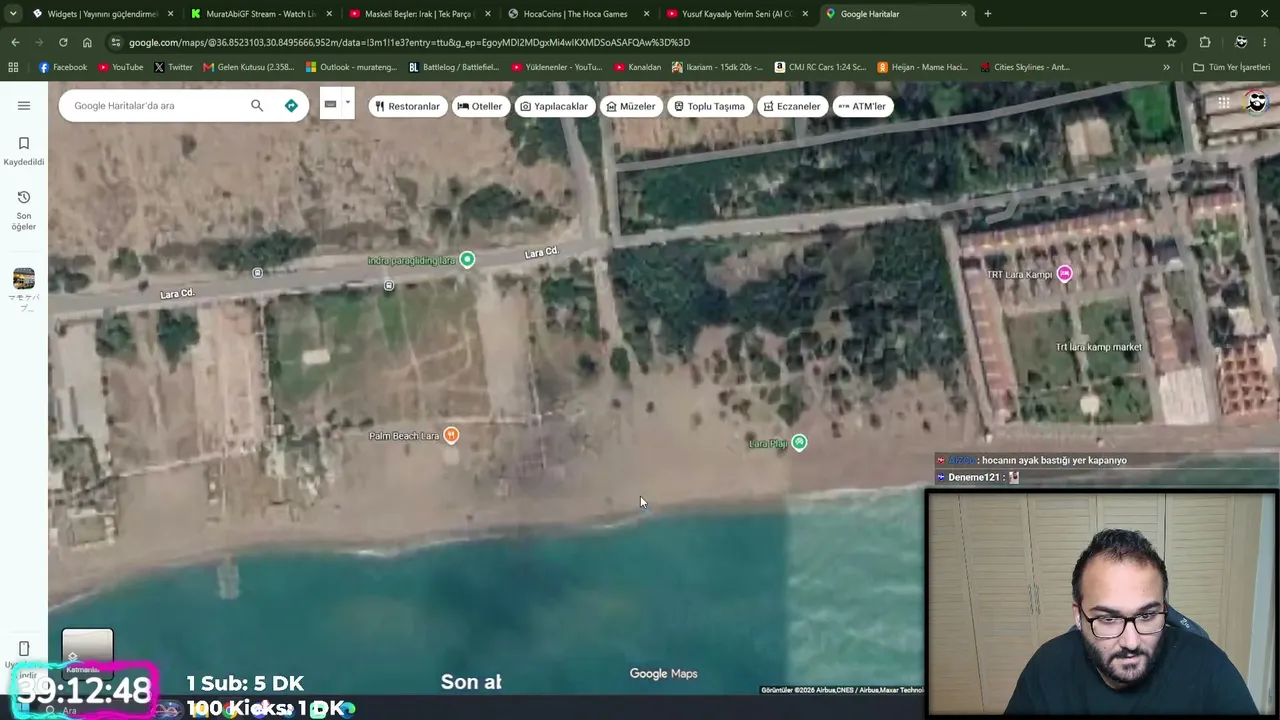1280x720 pixels.
Task: Click the search magnifier icon
Action: pos(257,105)
